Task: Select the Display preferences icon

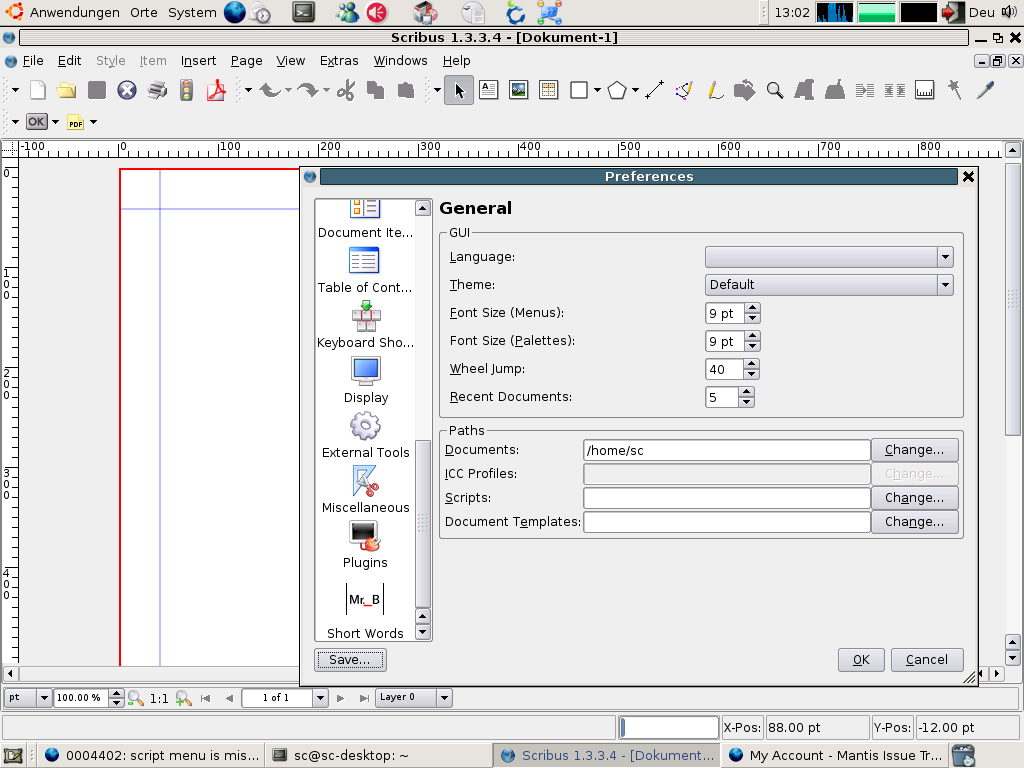Action: (x=365, y=378)
